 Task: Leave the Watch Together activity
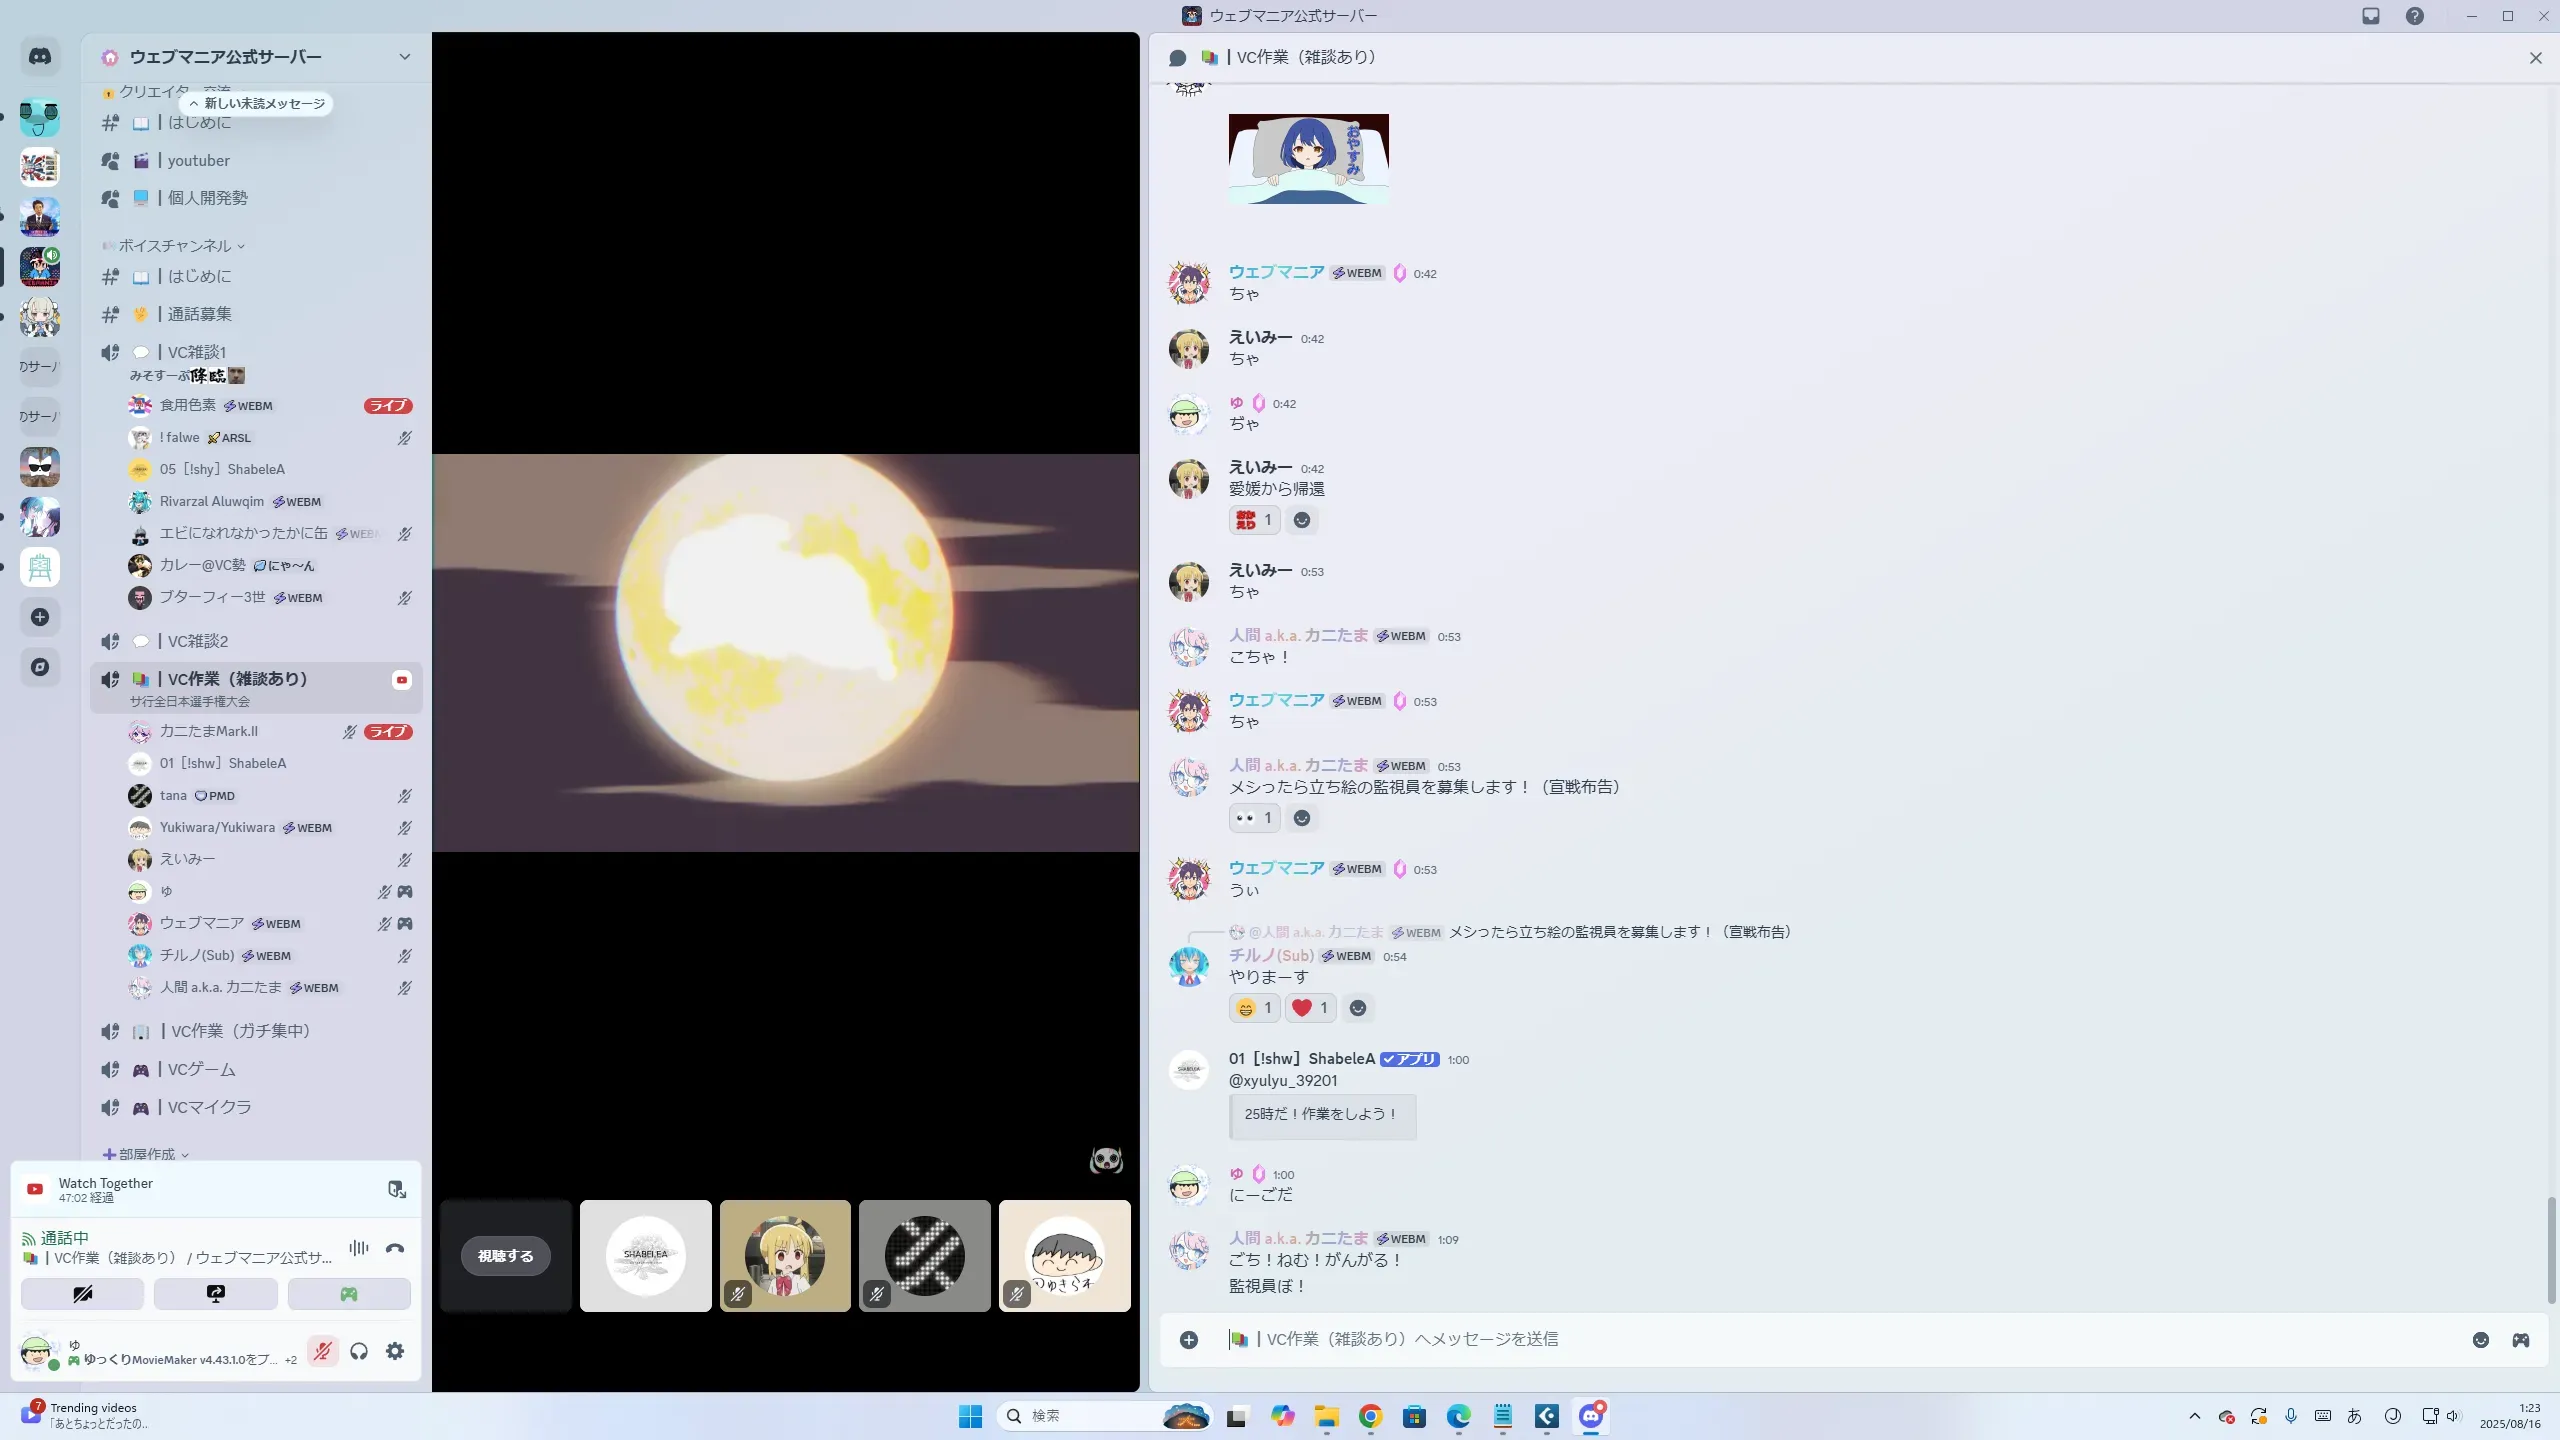pyautogui.click(x=397, y=1189)
